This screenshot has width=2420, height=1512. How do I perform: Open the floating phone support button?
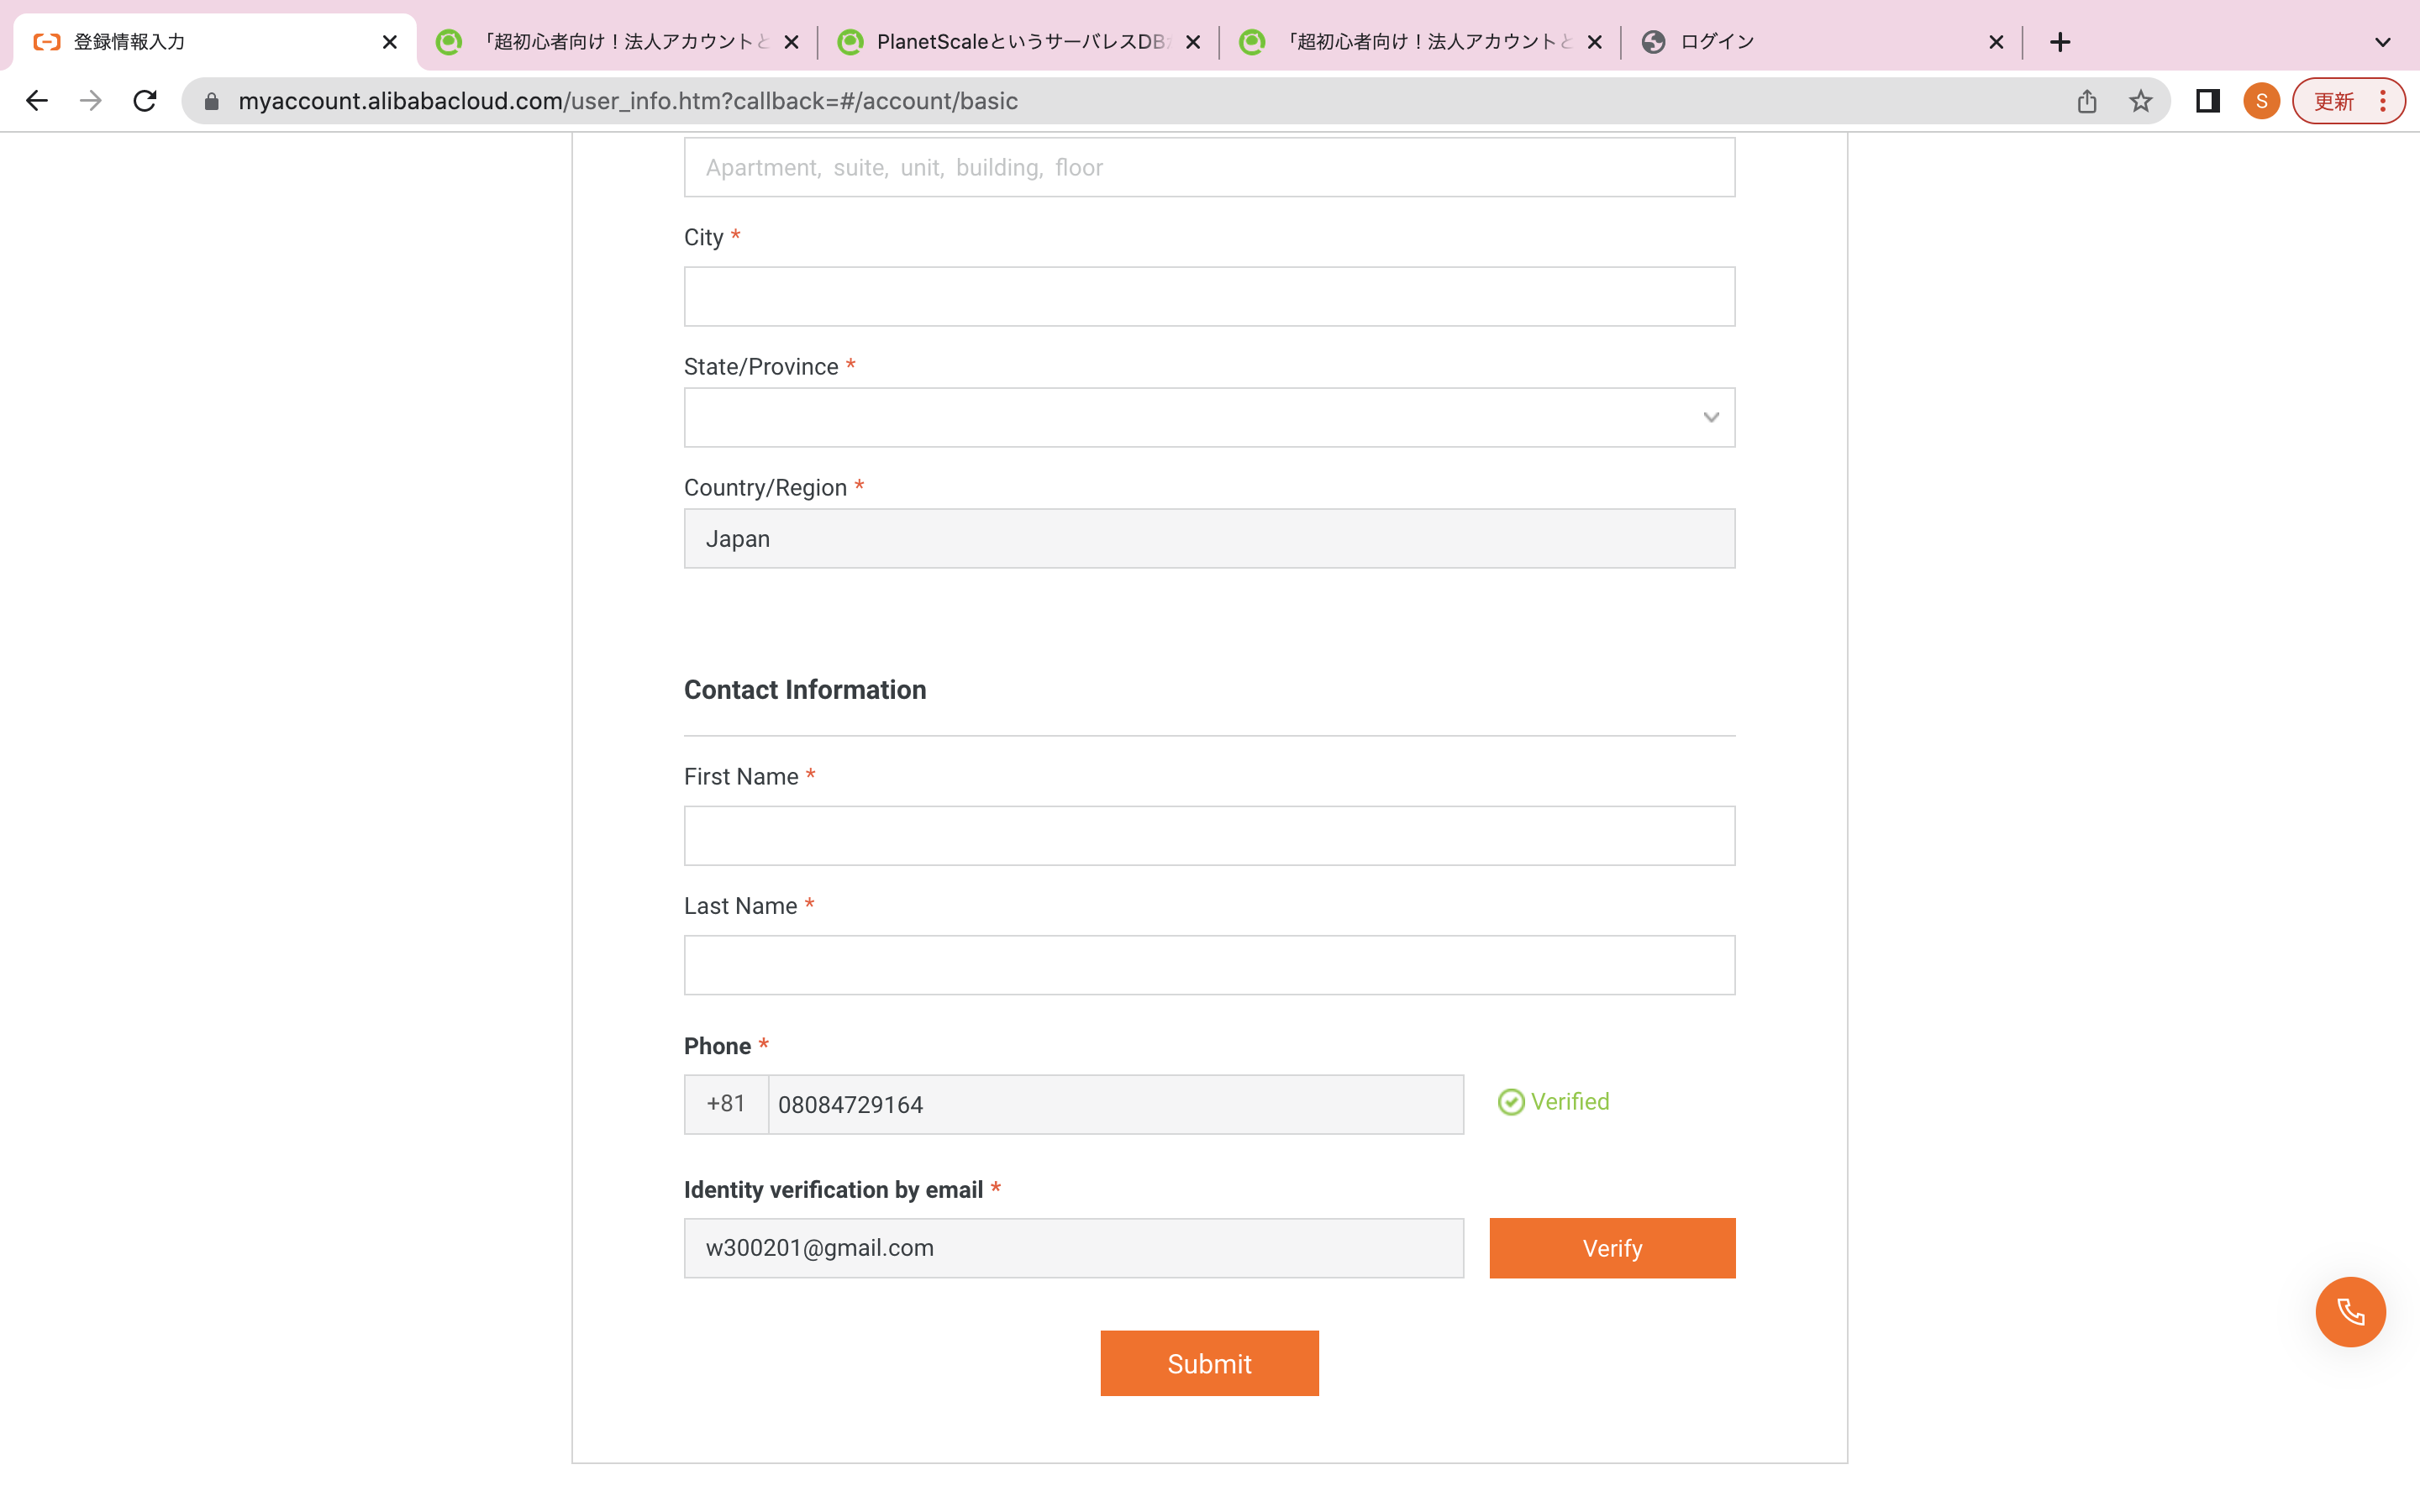[2350, 1312]
